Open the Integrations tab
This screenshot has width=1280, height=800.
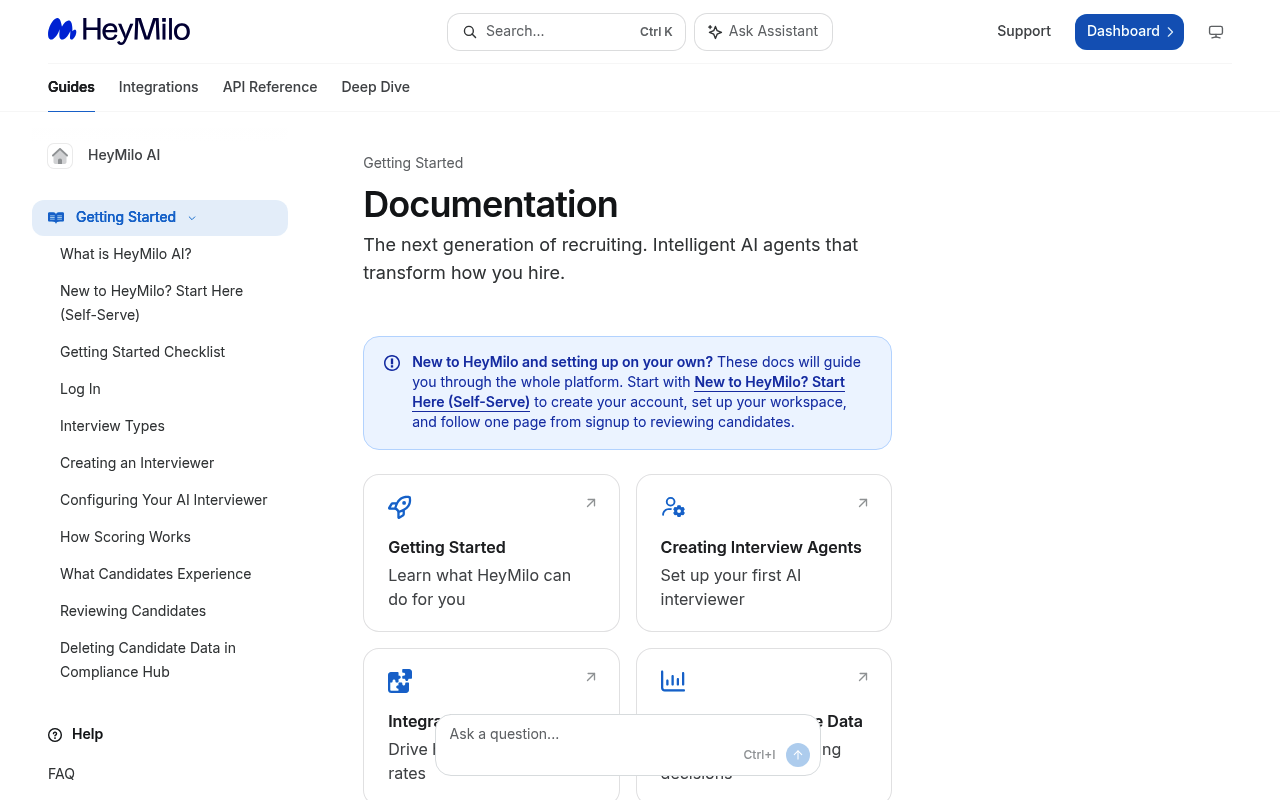pos(158,87)
